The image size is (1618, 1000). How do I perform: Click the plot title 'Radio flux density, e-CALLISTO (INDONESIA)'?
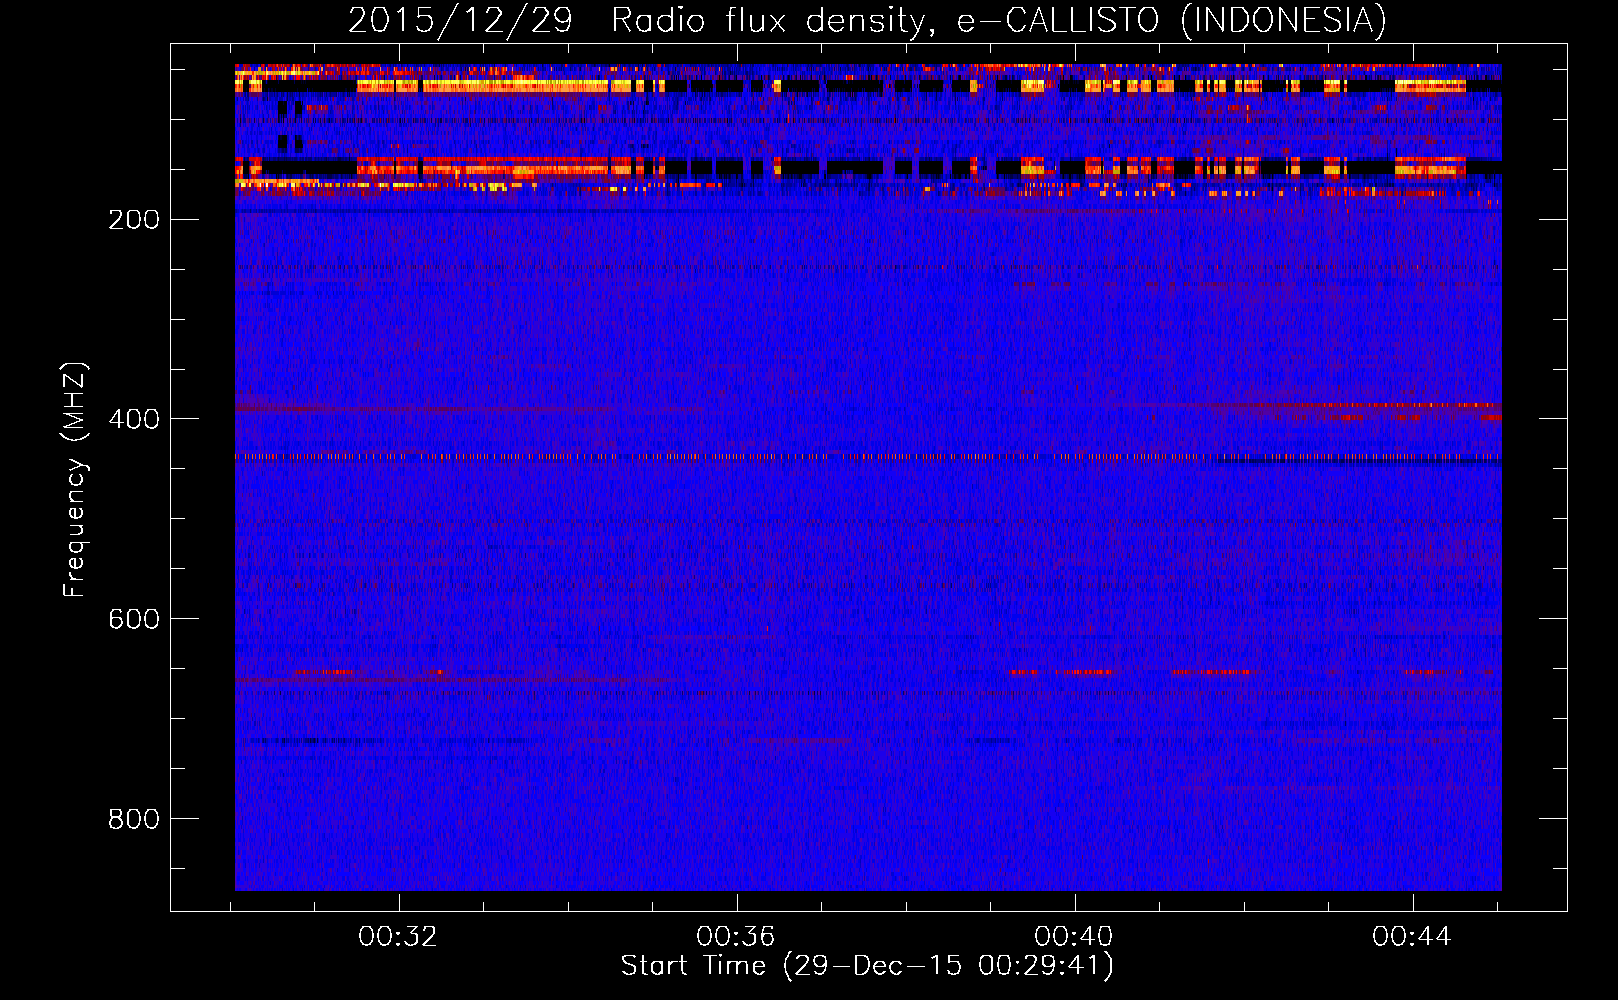[999, 20]
